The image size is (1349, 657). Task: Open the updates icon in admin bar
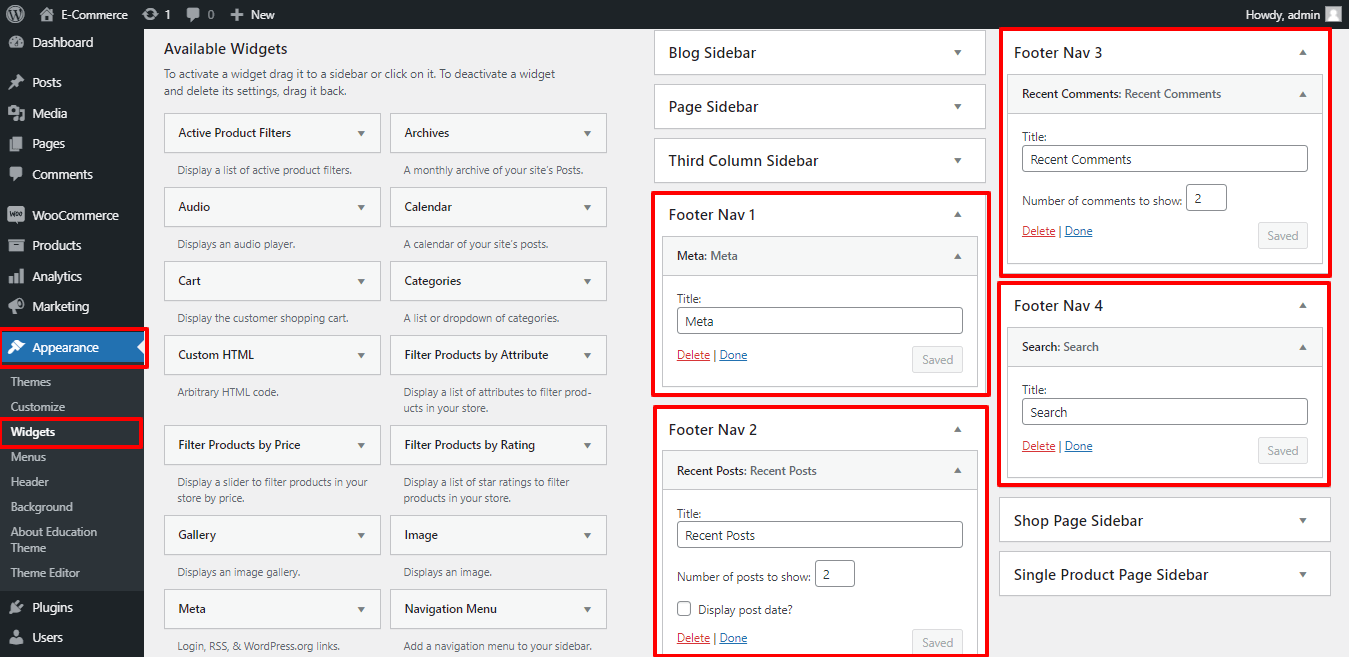(x=150, y=14)
